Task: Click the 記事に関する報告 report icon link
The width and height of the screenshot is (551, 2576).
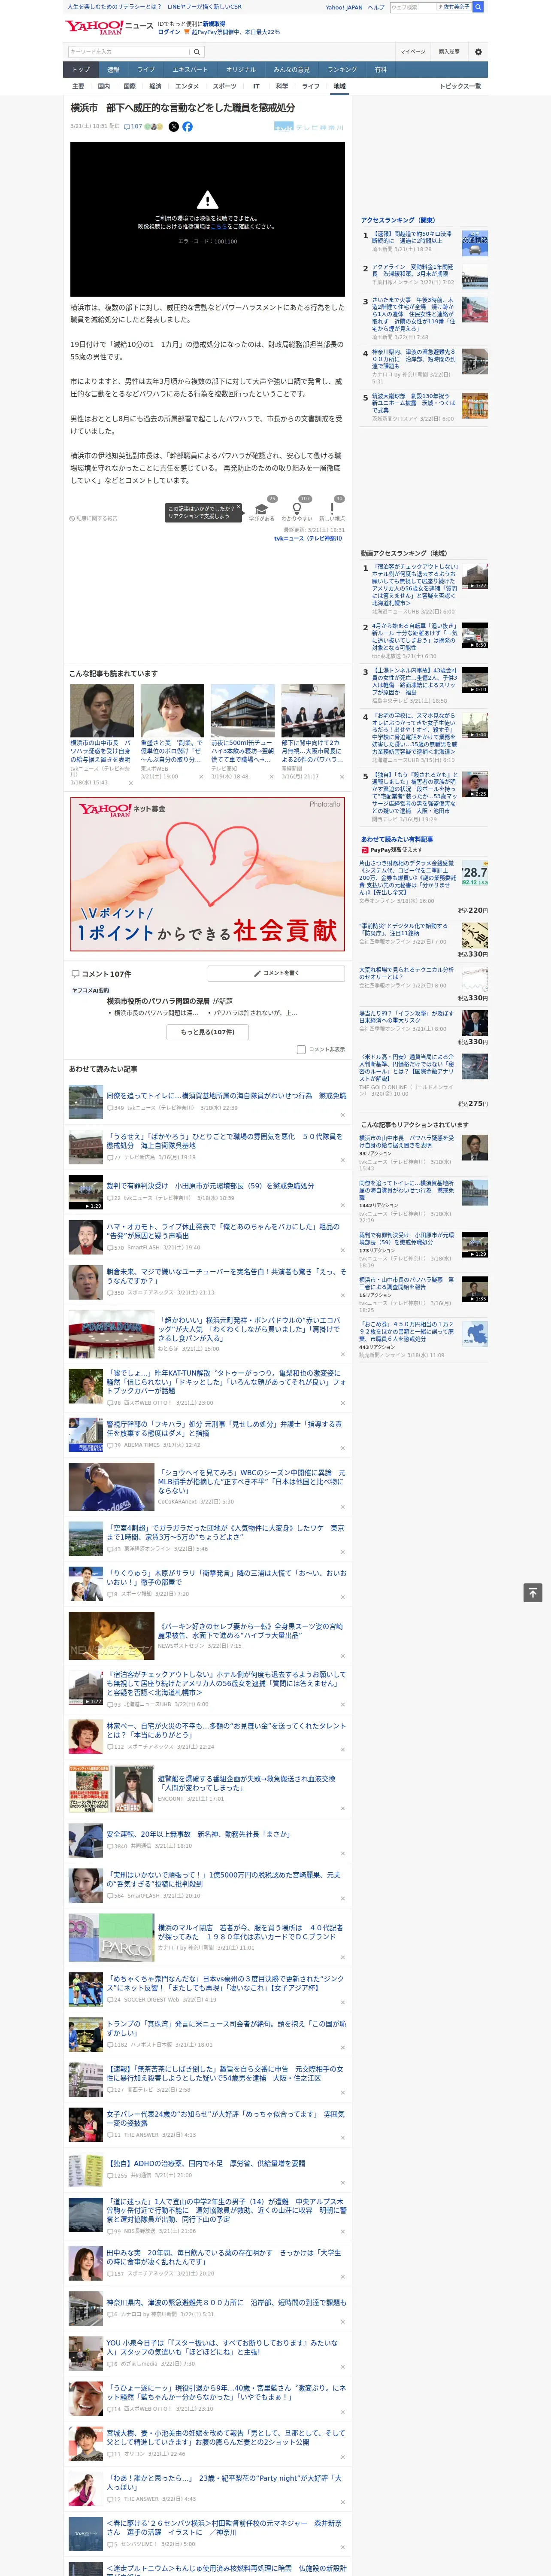Action: (93, 519)
